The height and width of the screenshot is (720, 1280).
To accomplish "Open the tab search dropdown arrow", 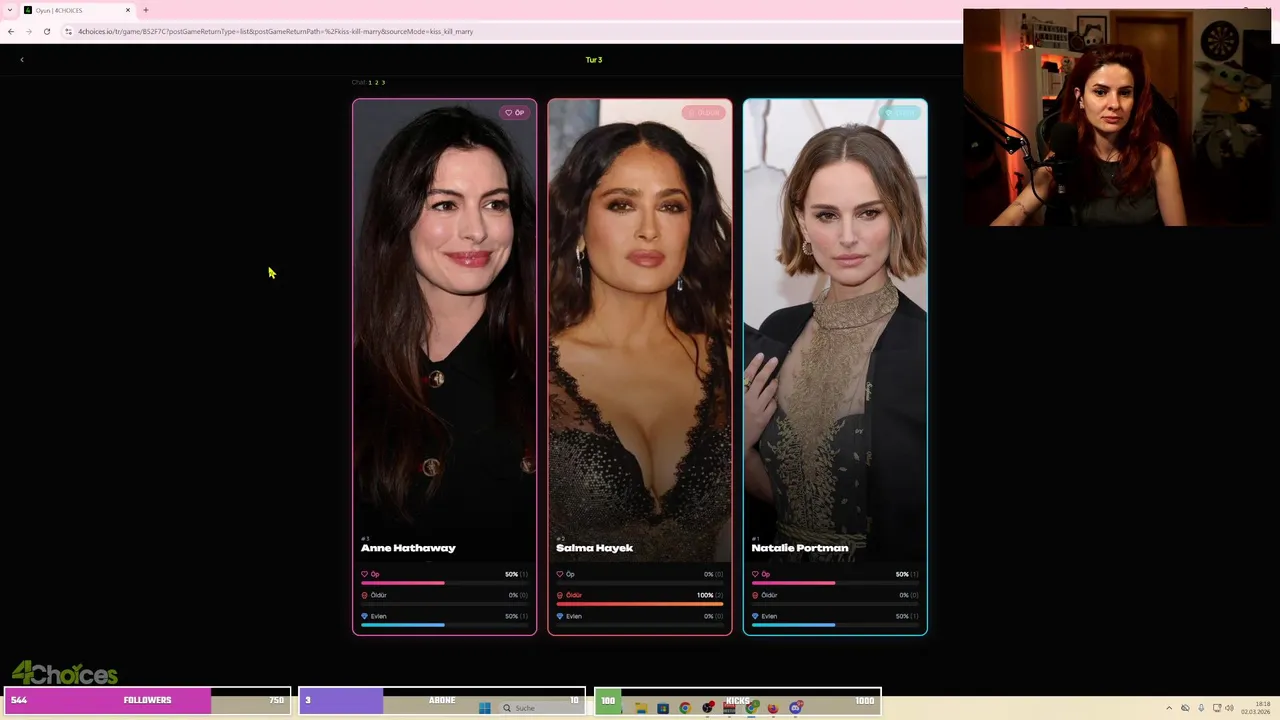I will pos(9,10).
